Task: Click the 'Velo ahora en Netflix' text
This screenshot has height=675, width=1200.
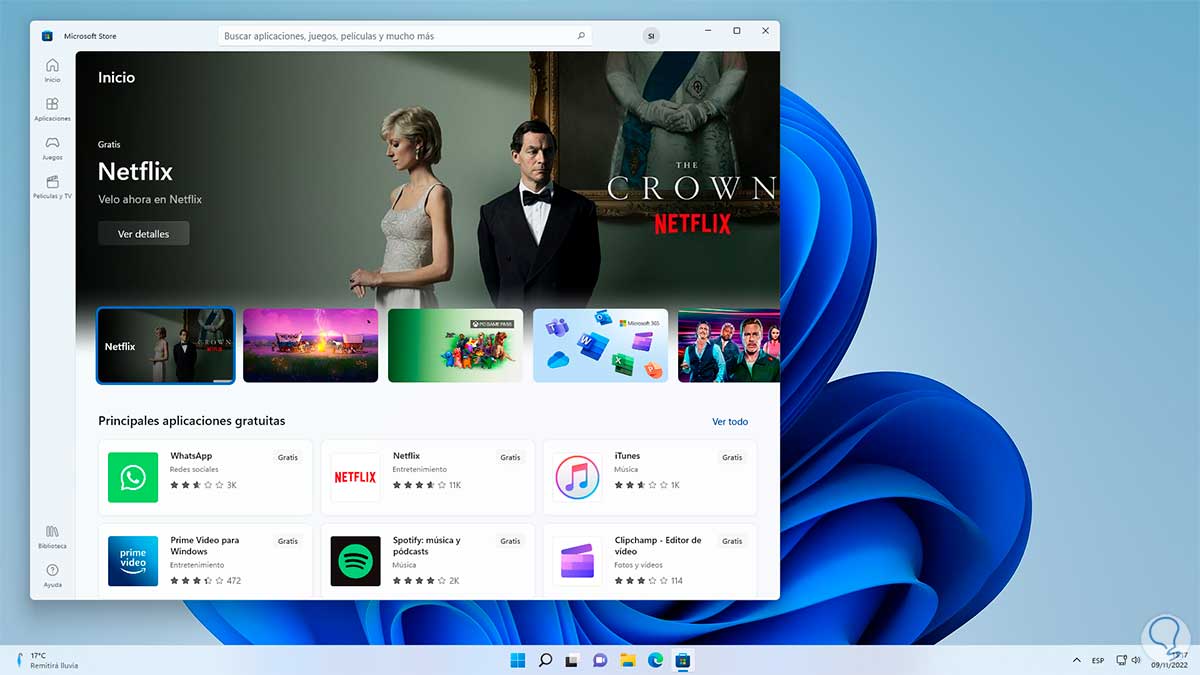Action: (150, 199)
